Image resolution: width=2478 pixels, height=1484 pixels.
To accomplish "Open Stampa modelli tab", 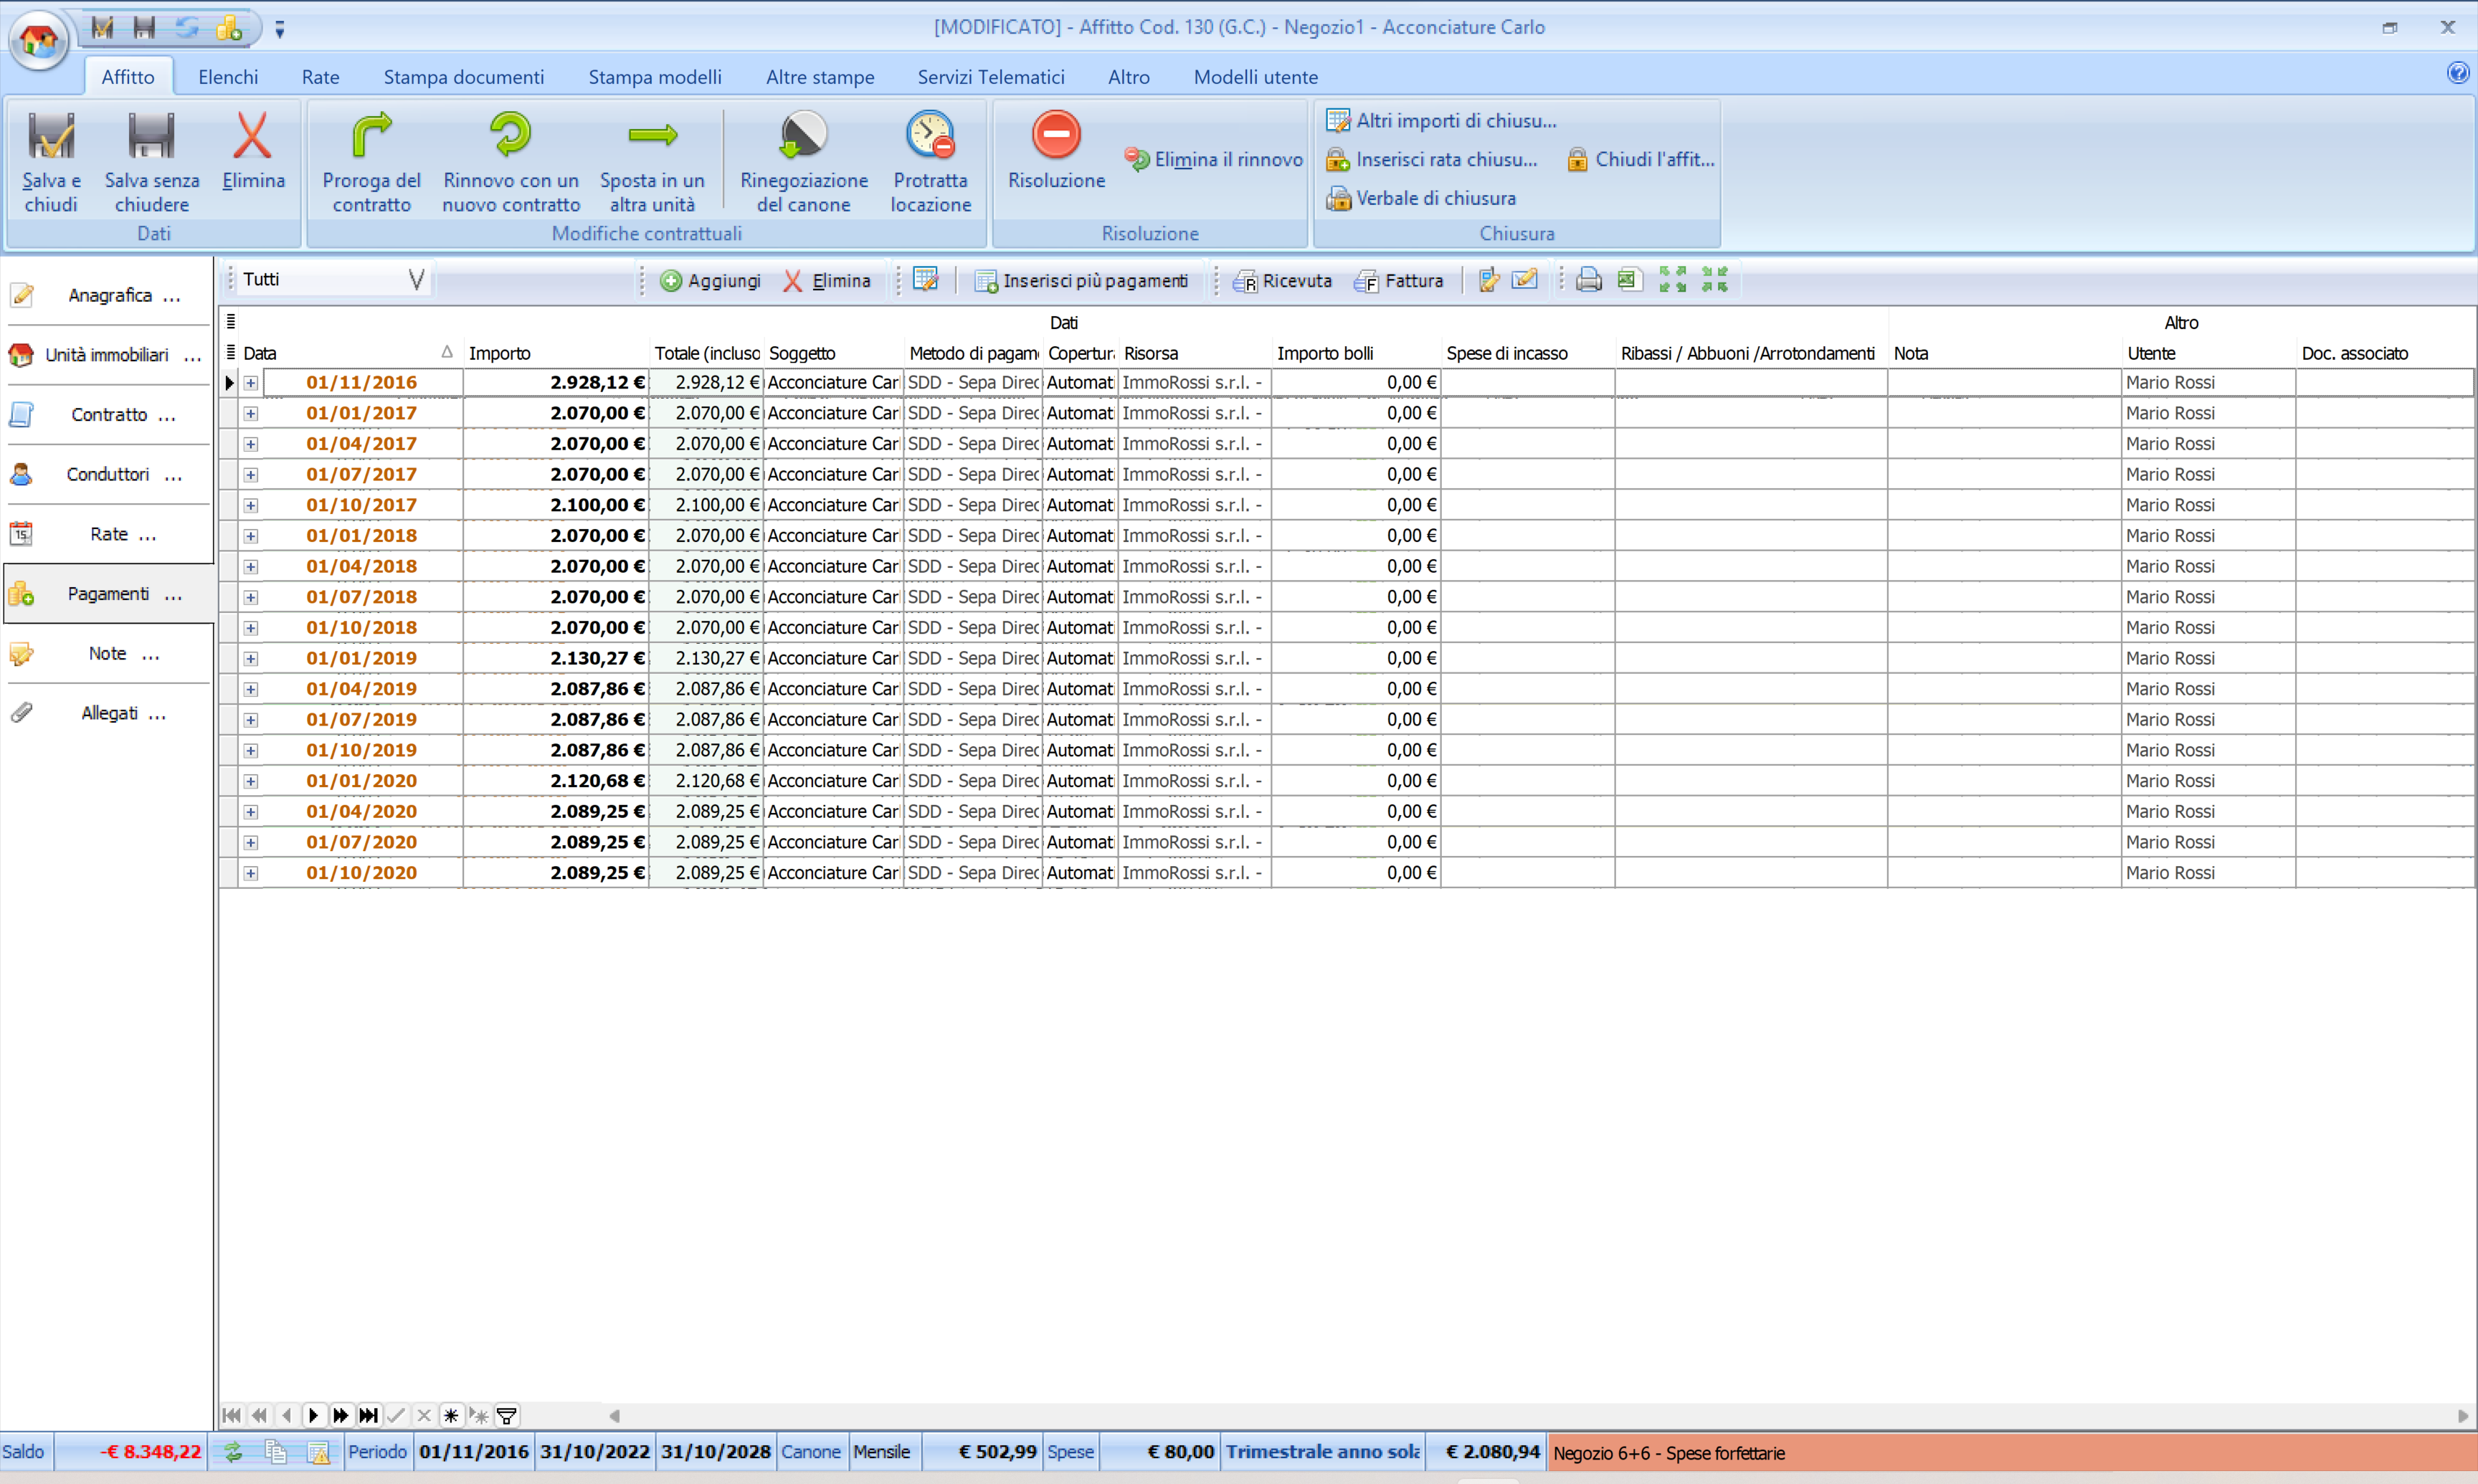I will tap(655, 77).
